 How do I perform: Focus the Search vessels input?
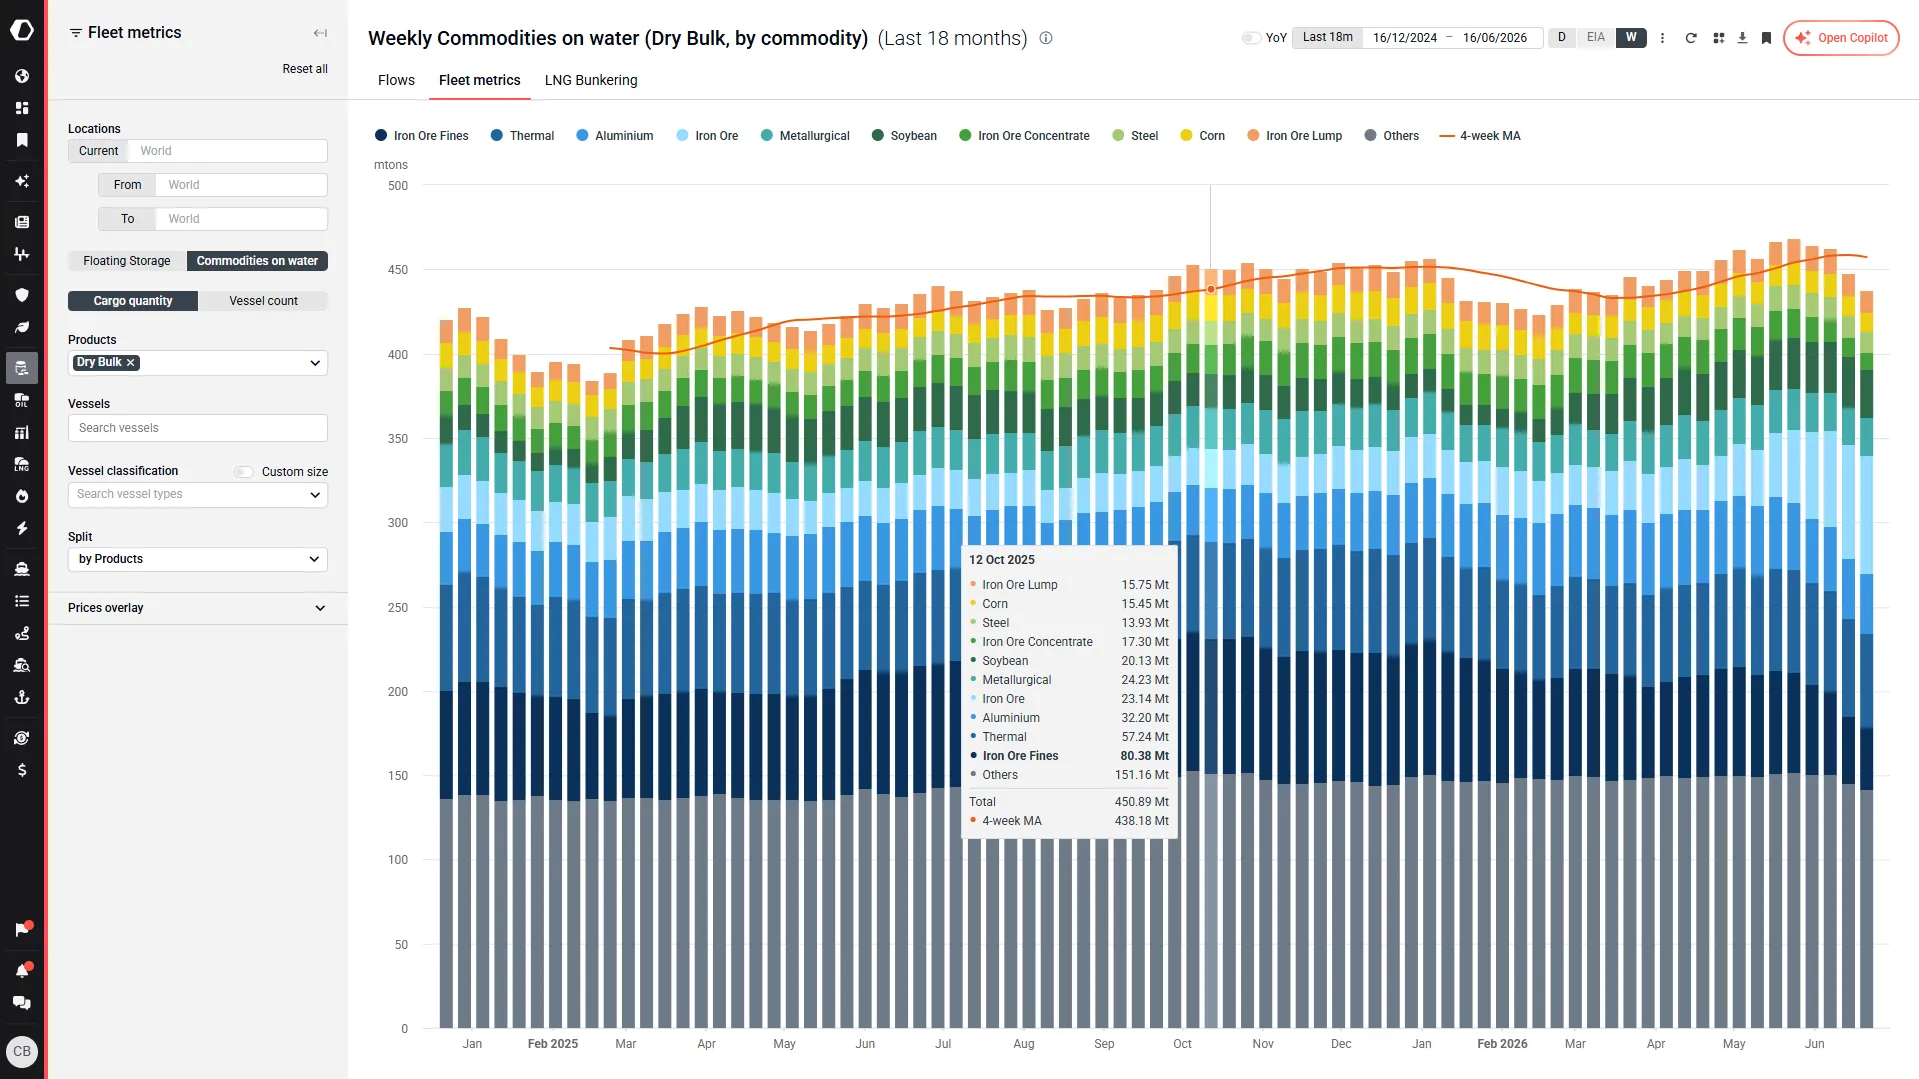click(x=198, y=428)
